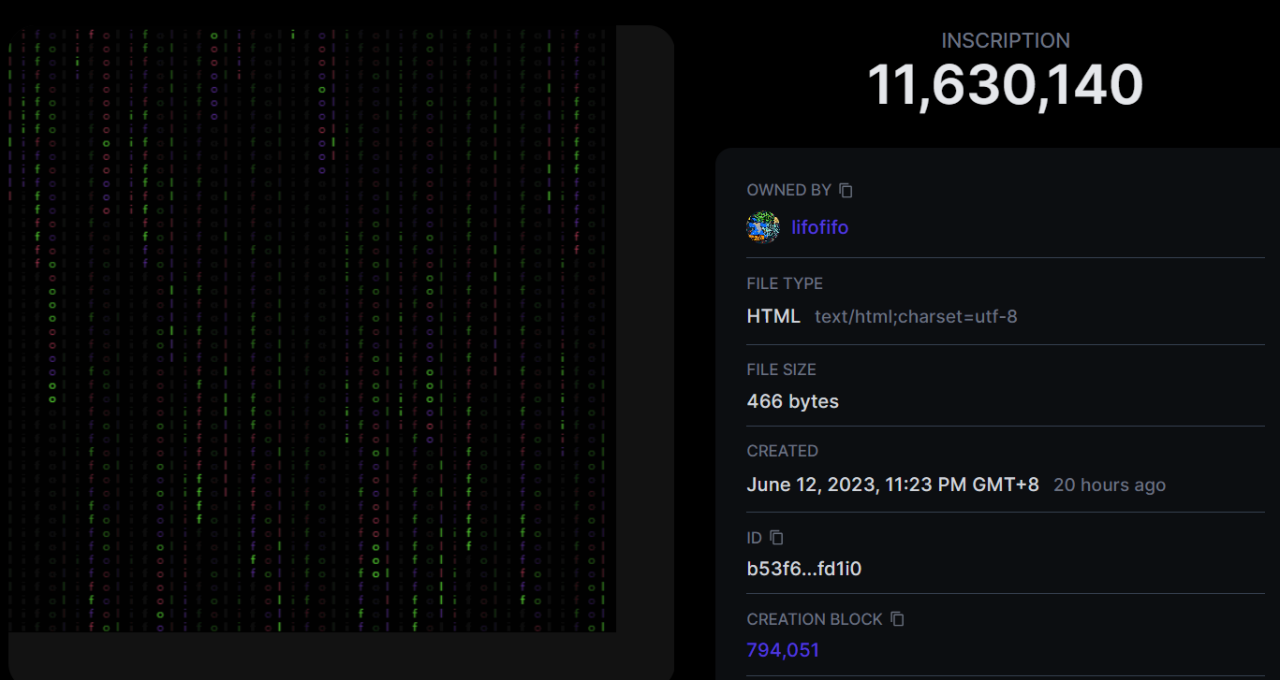Click the text/html;charset=utf-8 MIME text
This screenshot has width=1280, height=680.
915,317
